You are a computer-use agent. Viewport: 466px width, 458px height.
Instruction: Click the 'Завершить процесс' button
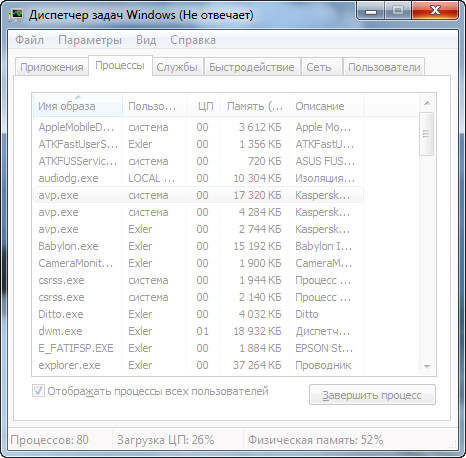[372, 395]
